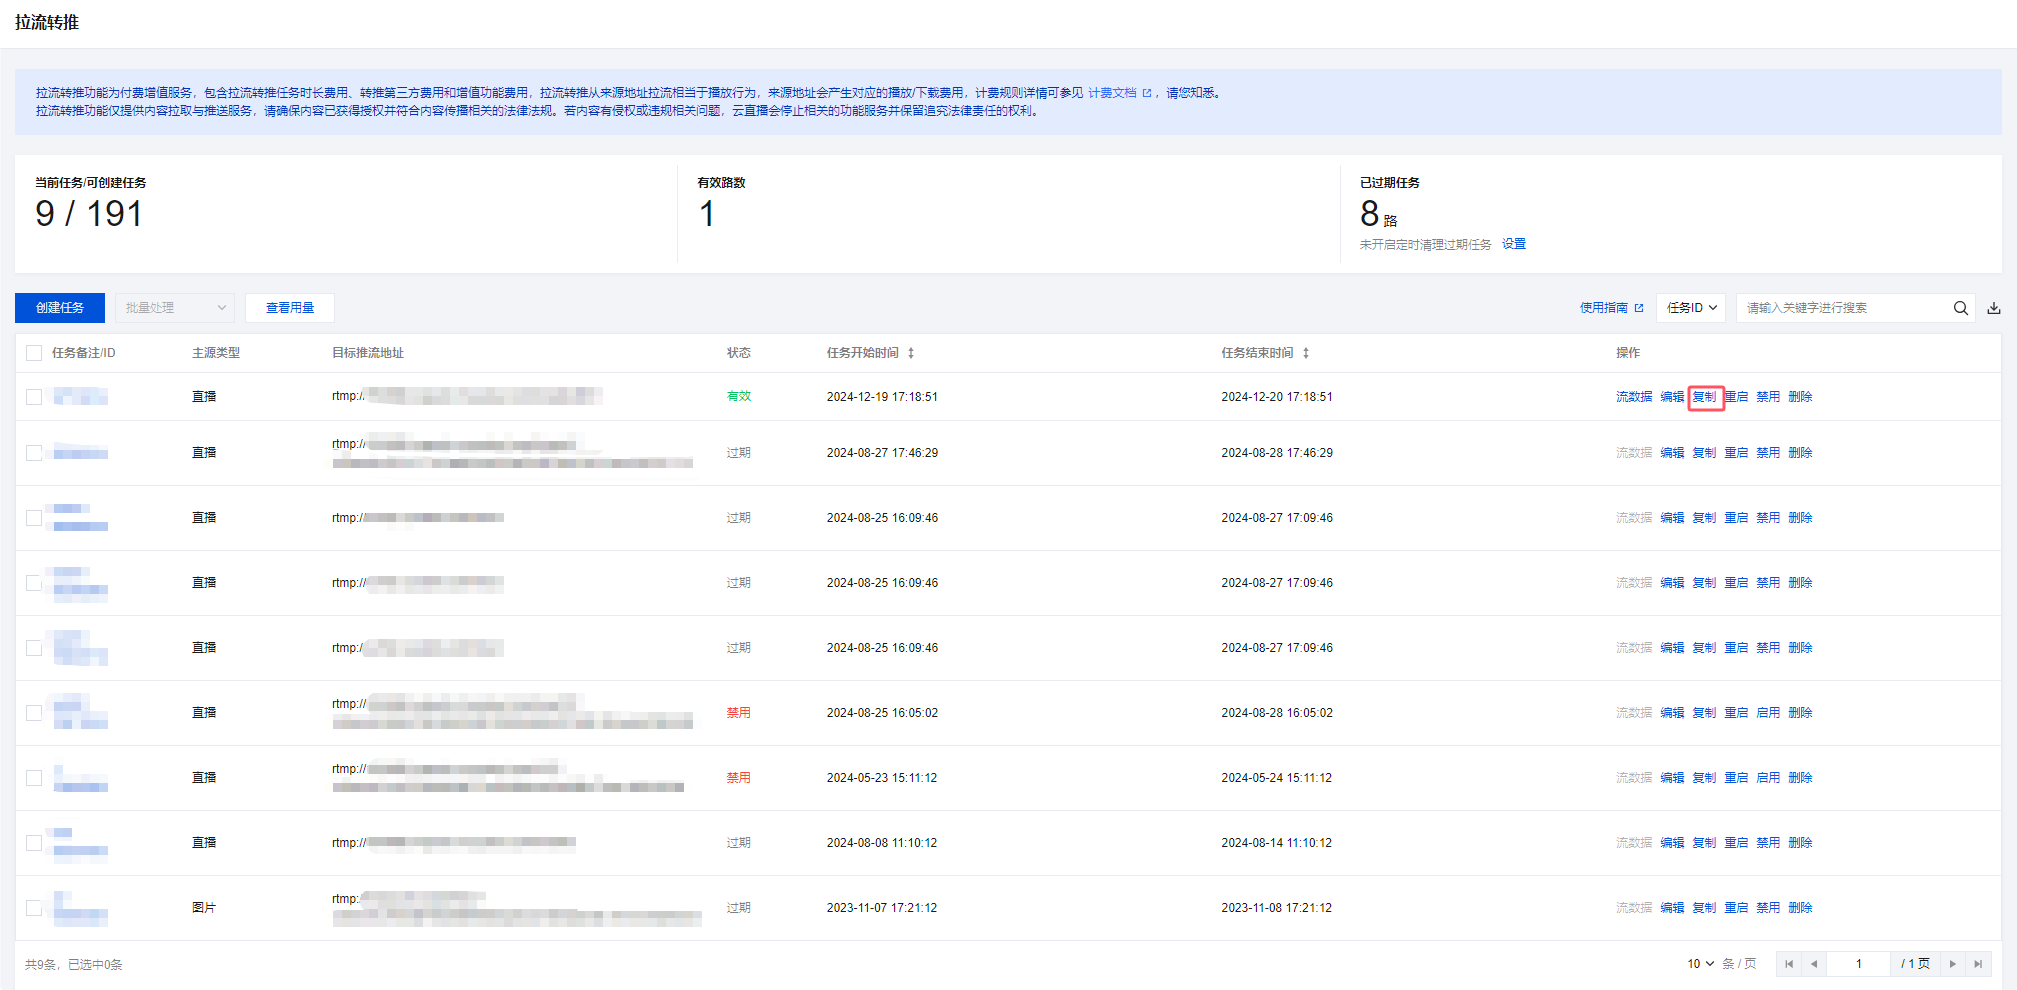The width and height of the screenshot is (2017, 990).
Task: Sort by 任务开始时间 column arrows
Action: (911, 353)
